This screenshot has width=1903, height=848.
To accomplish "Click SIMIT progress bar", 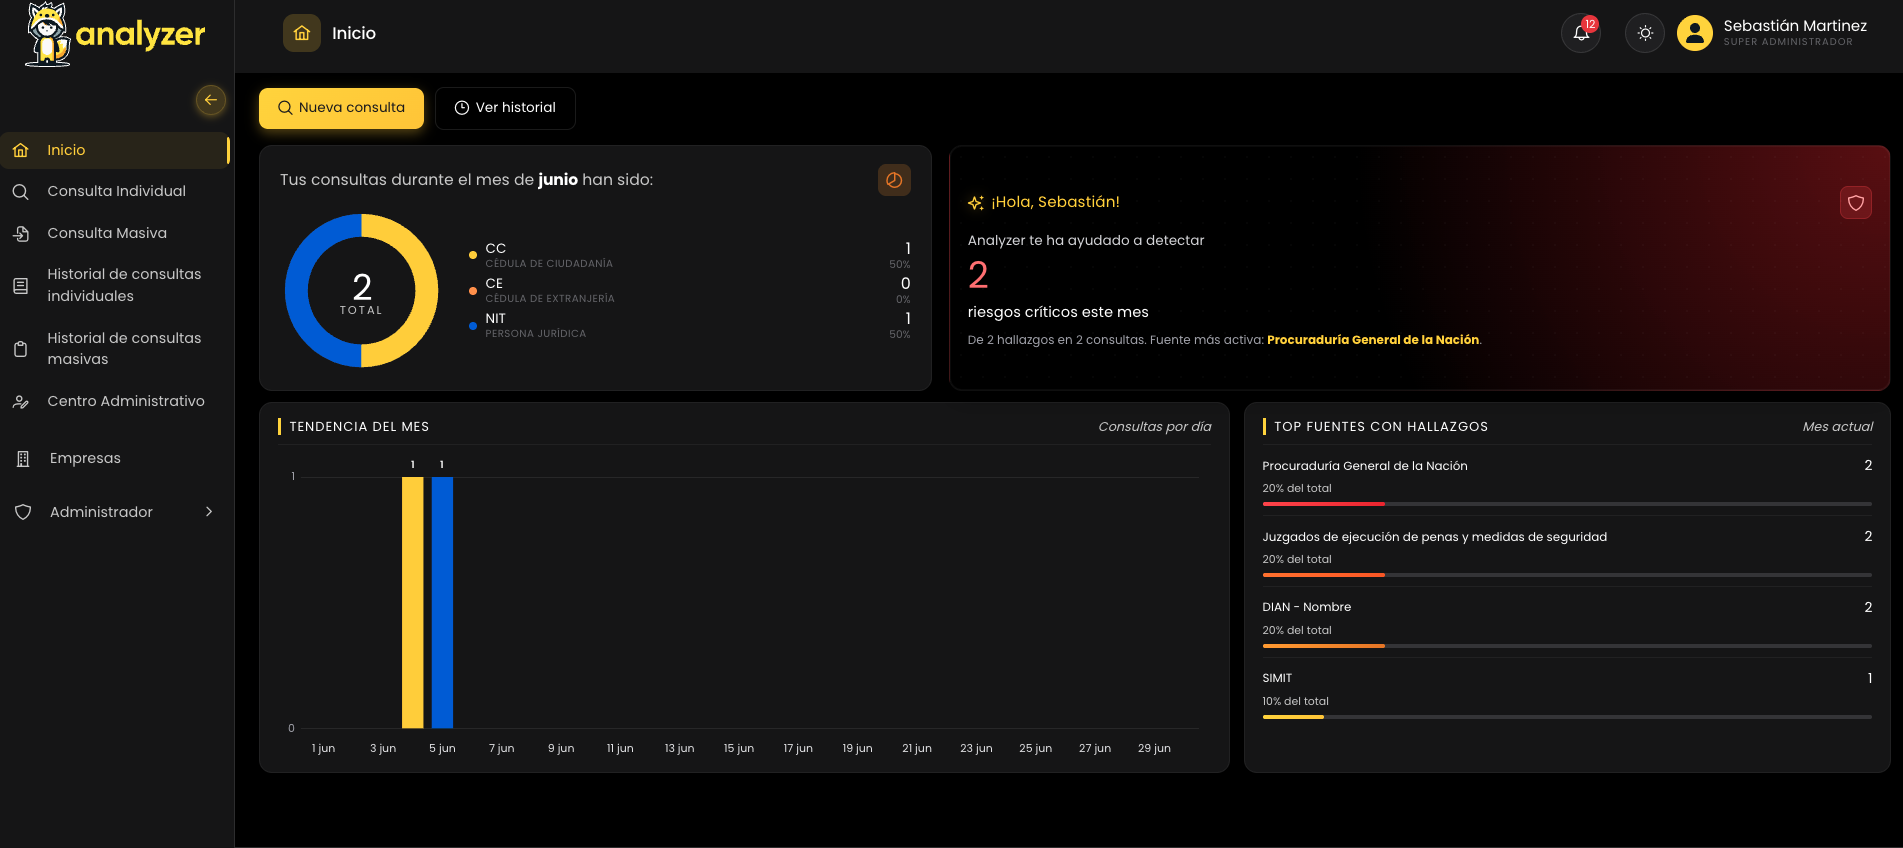I will click(x=1567, y=717).
